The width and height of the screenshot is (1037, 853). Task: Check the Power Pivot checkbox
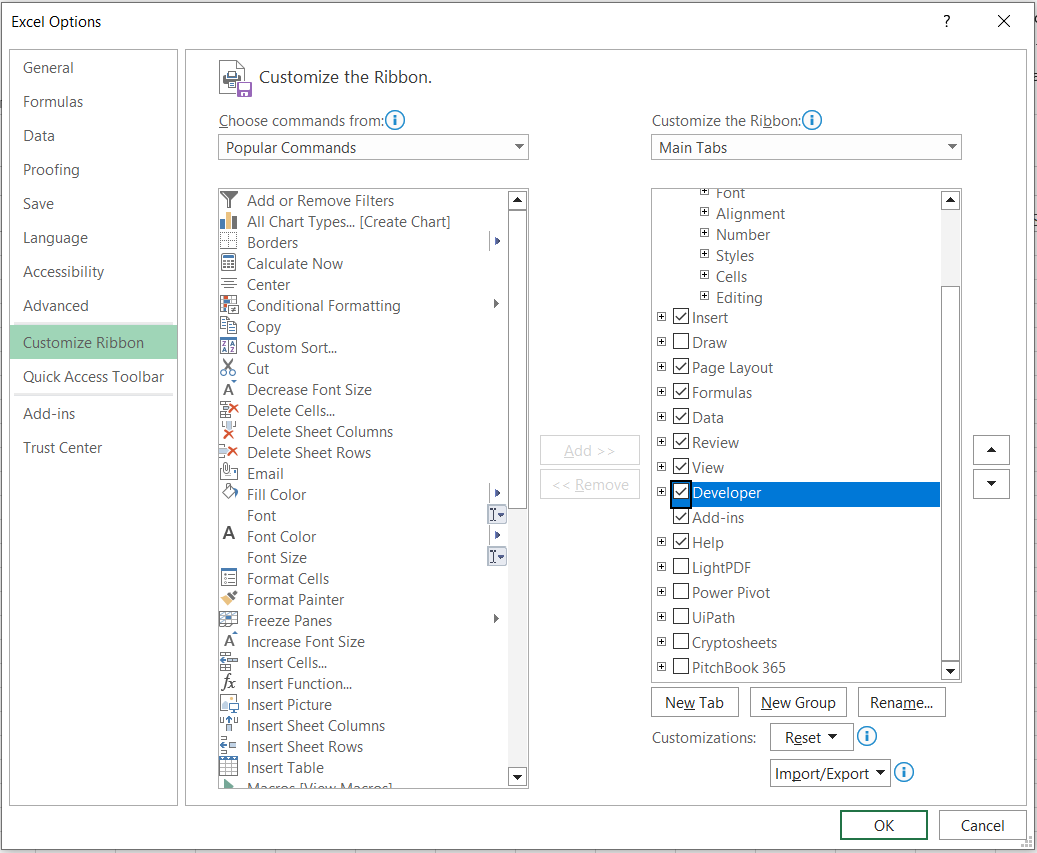(x=681, y=592)
